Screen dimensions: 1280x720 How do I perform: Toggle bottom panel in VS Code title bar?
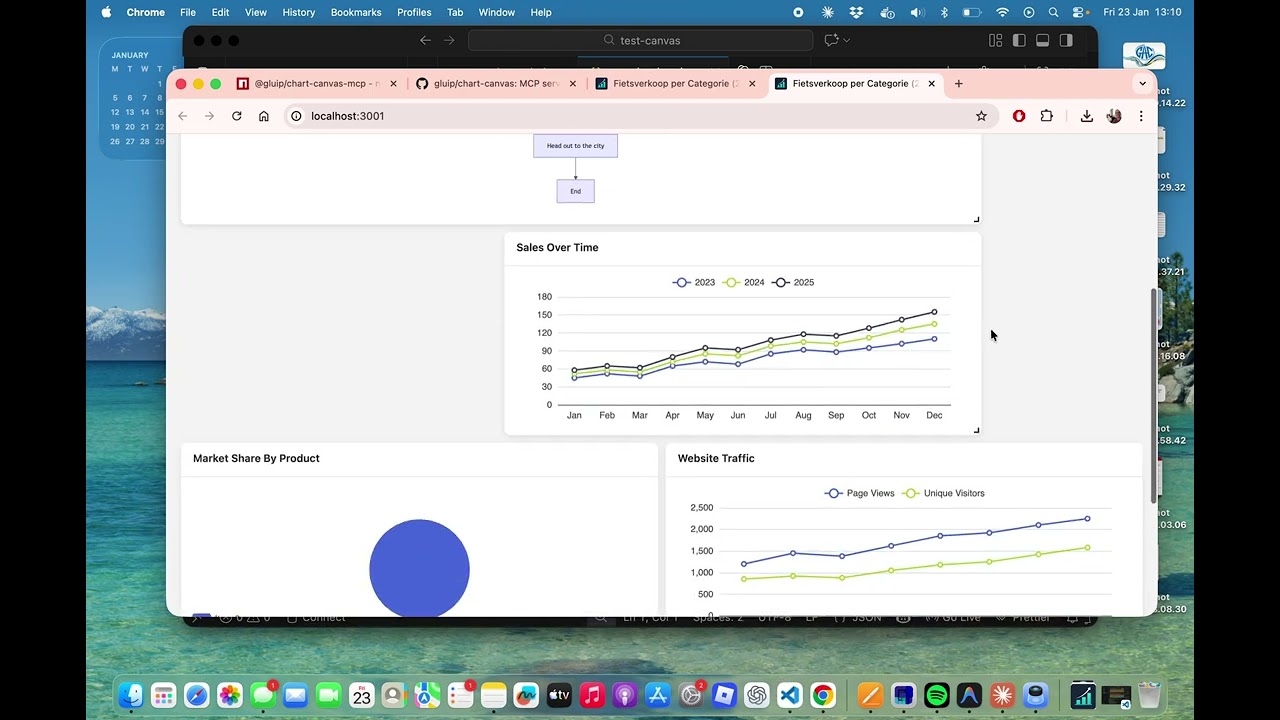click(x=1042, y=40)
